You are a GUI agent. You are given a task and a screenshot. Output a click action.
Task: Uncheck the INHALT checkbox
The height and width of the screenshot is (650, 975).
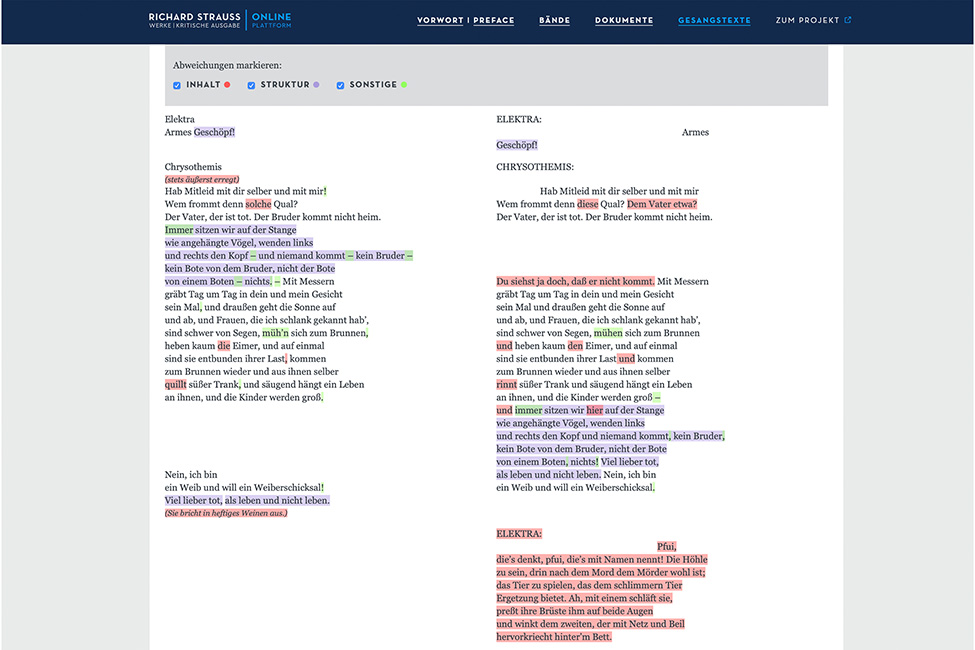pyautogui.click(x=177, y=84)
